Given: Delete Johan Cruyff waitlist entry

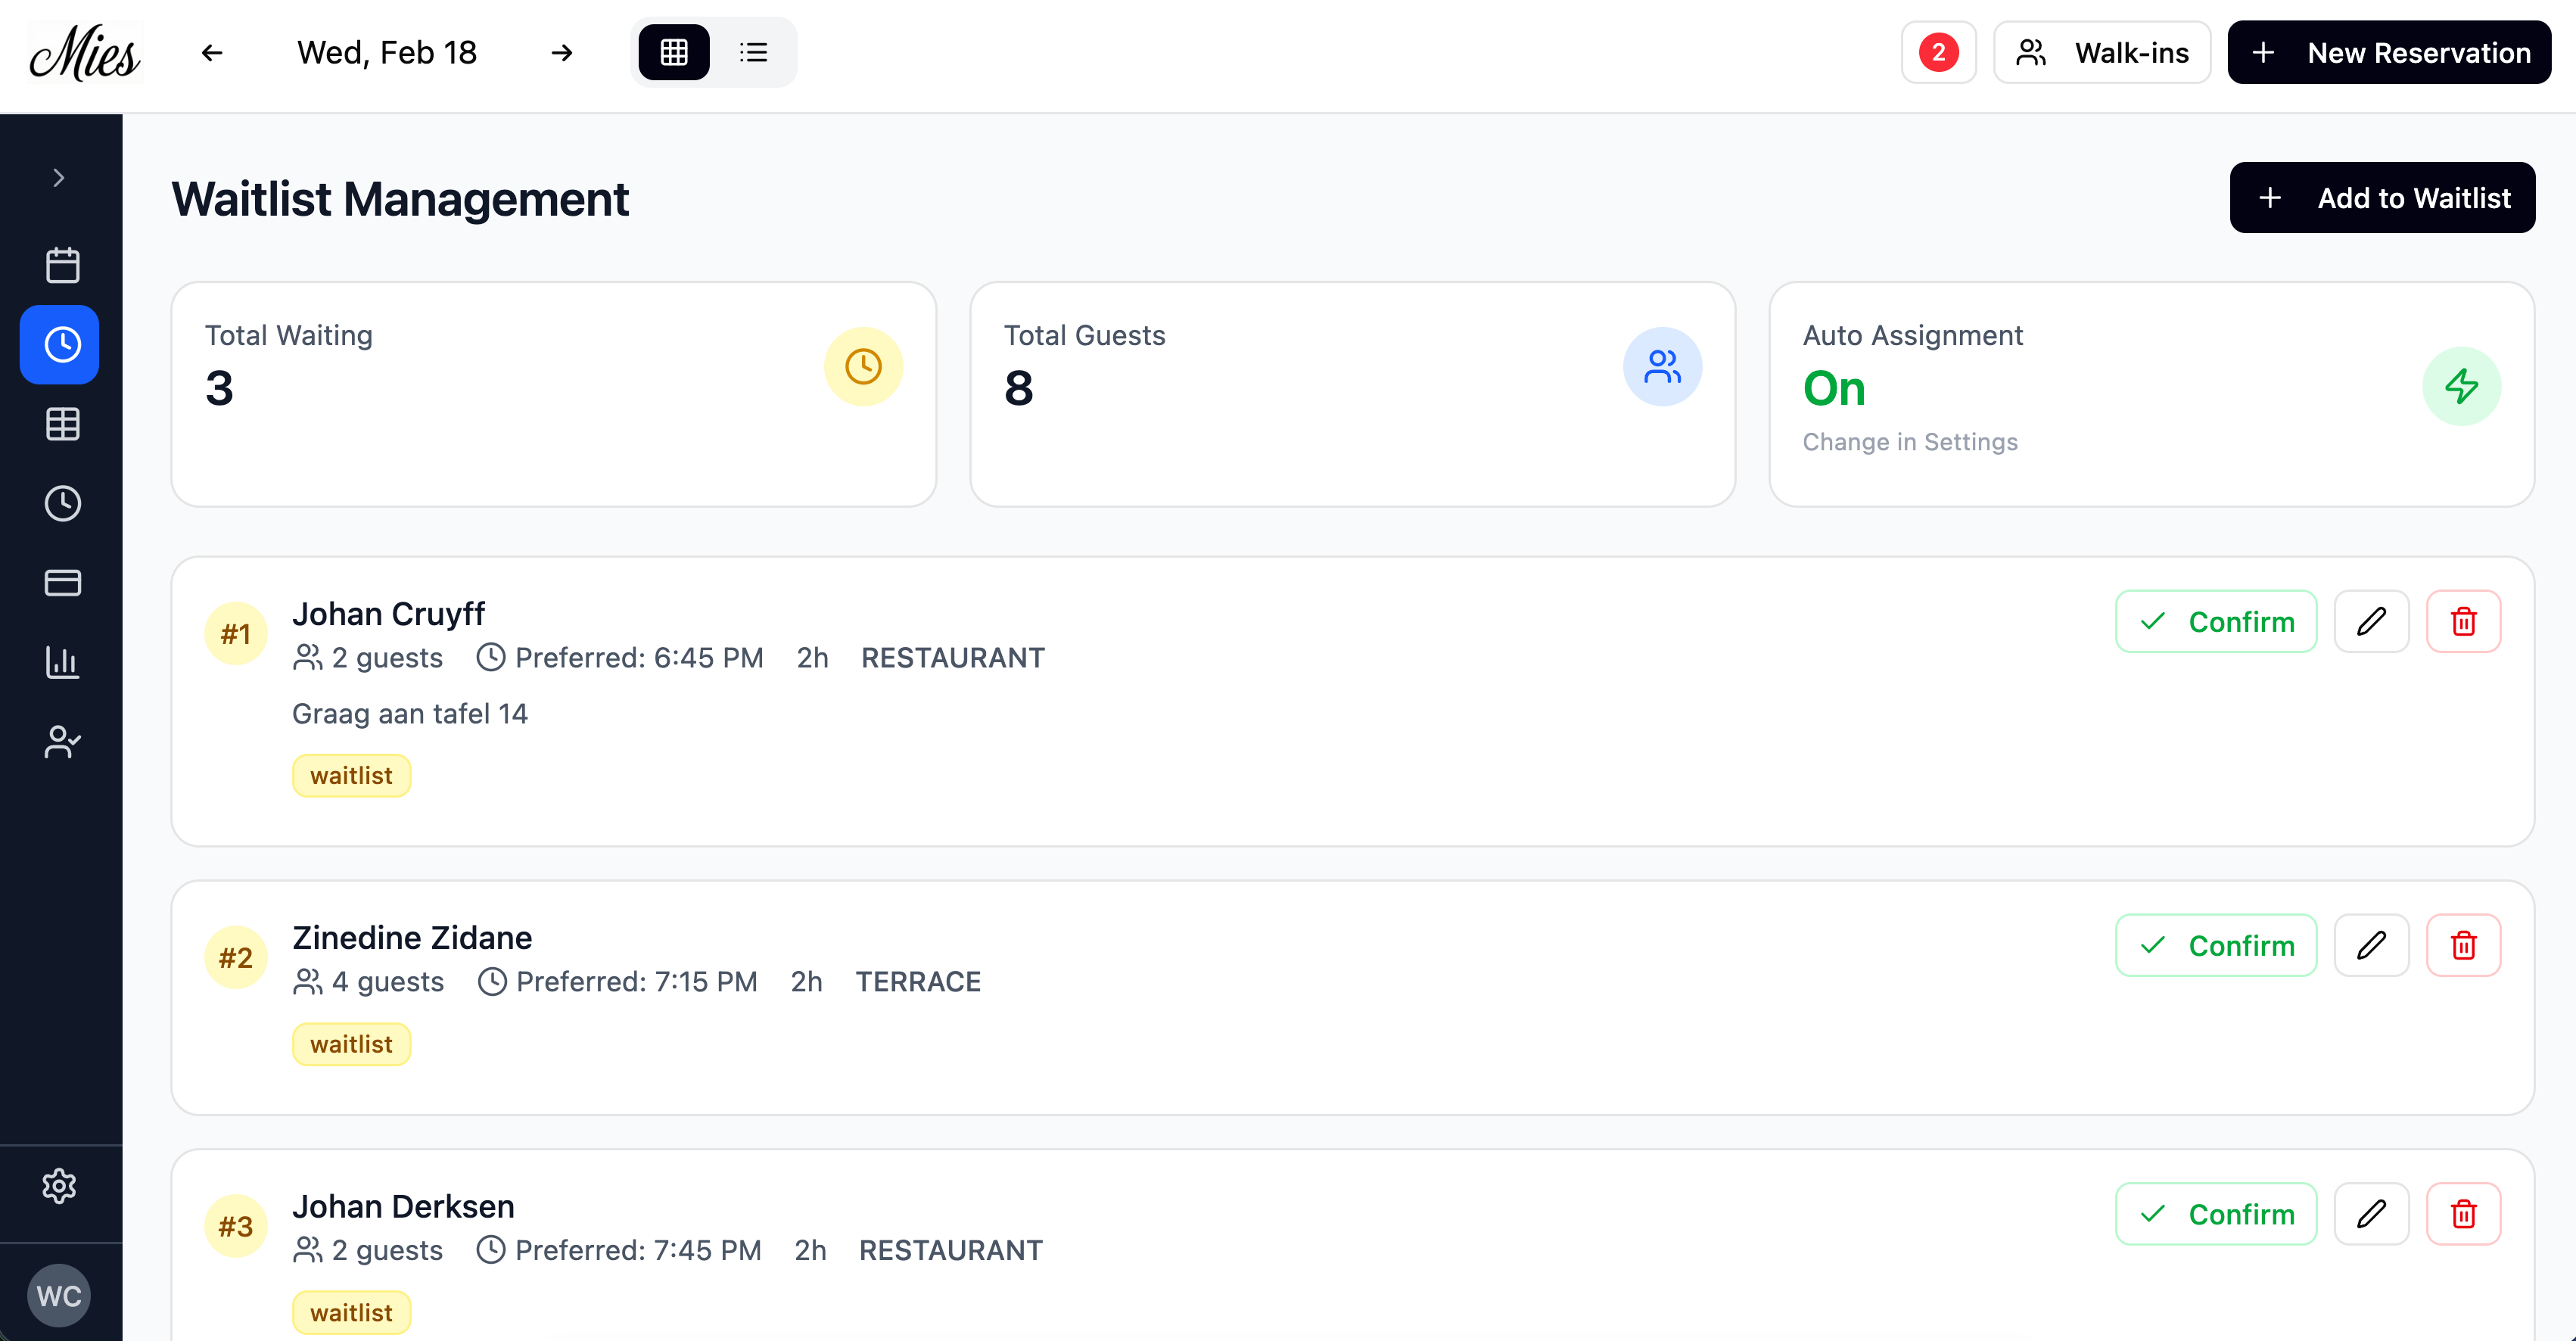Looking at the screenshot, I should click(x=2463, y=622).
